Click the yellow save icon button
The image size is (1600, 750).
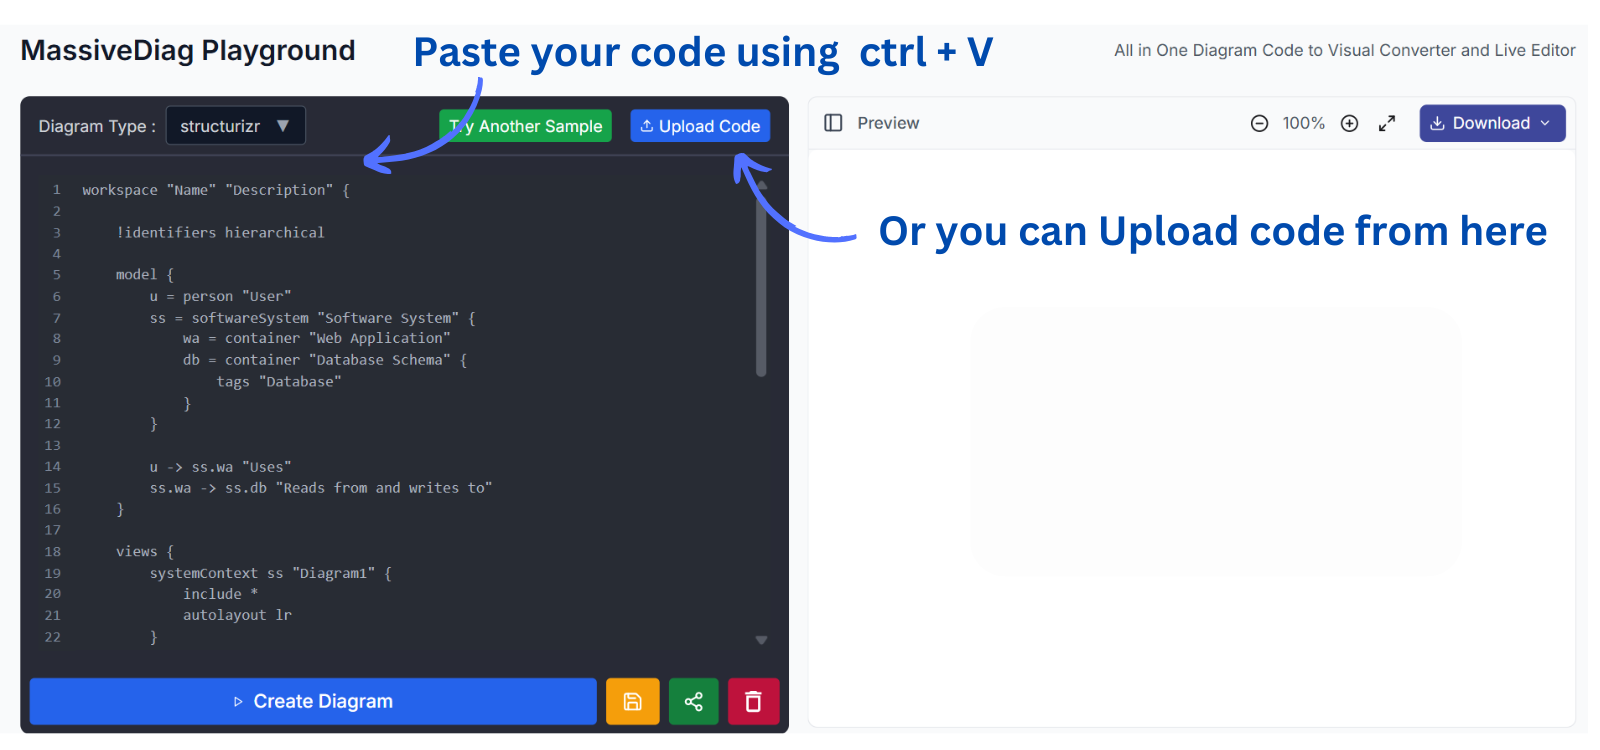[632, 701]
